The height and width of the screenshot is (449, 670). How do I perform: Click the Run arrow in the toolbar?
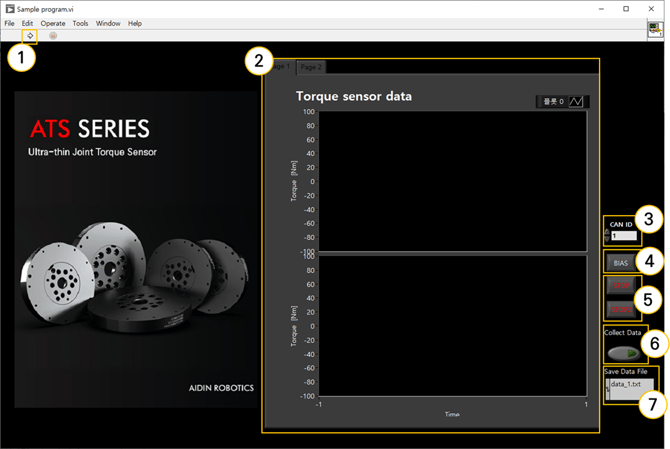30,35
